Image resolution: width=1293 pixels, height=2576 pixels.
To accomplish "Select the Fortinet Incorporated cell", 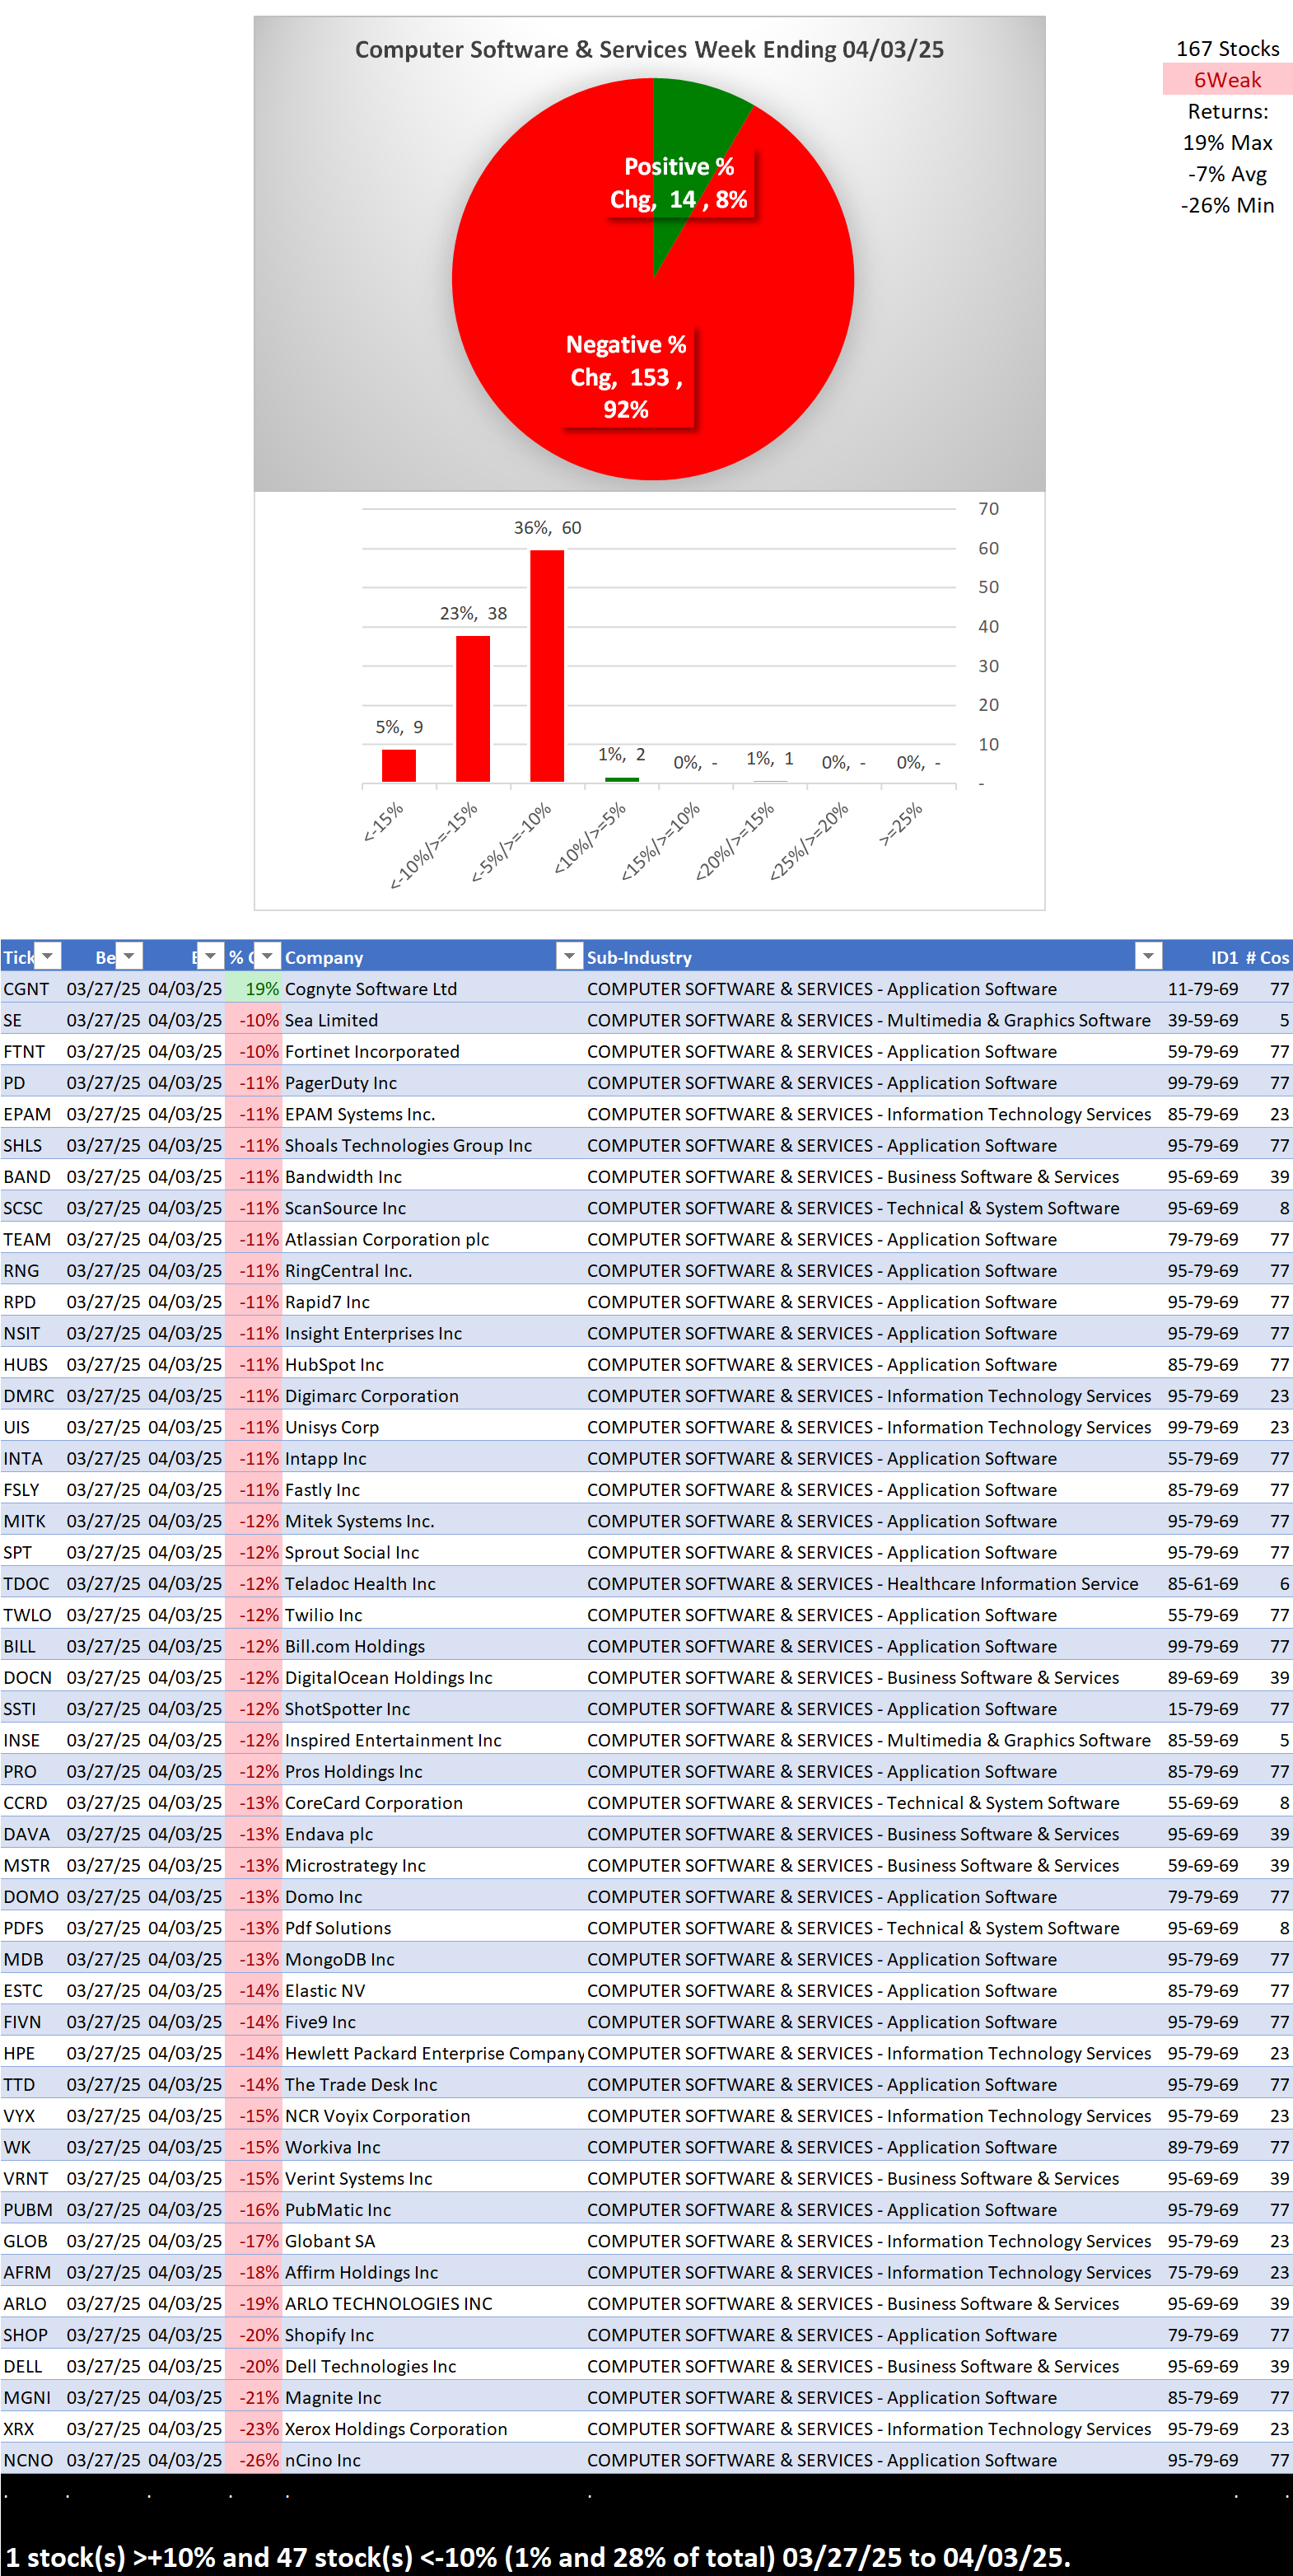I will [x=432, y=1051].
